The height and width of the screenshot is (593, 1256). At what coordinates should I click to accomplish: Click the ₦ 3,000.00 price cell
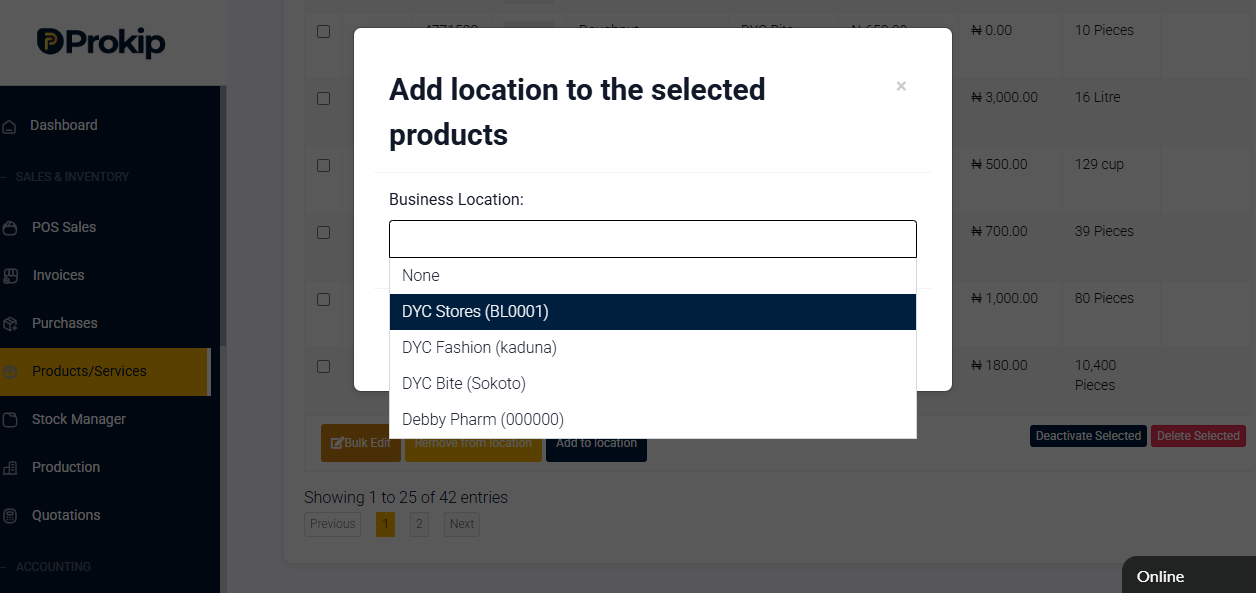(1005, 98)
